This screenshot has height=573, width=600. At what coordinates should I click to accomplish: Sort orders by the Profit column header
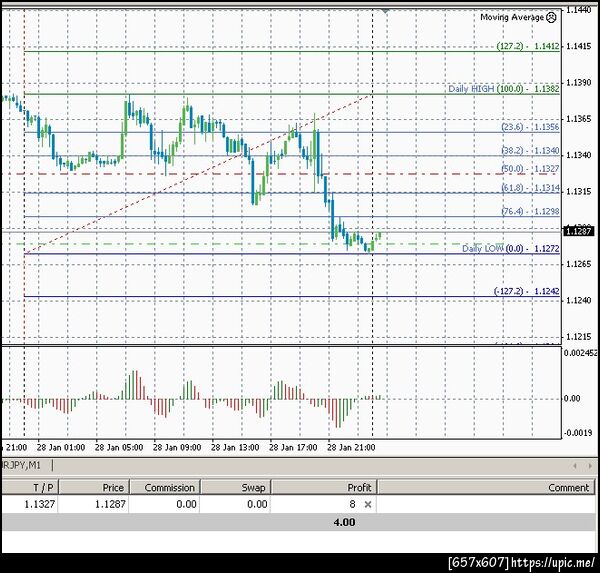[x=324, y=487]
